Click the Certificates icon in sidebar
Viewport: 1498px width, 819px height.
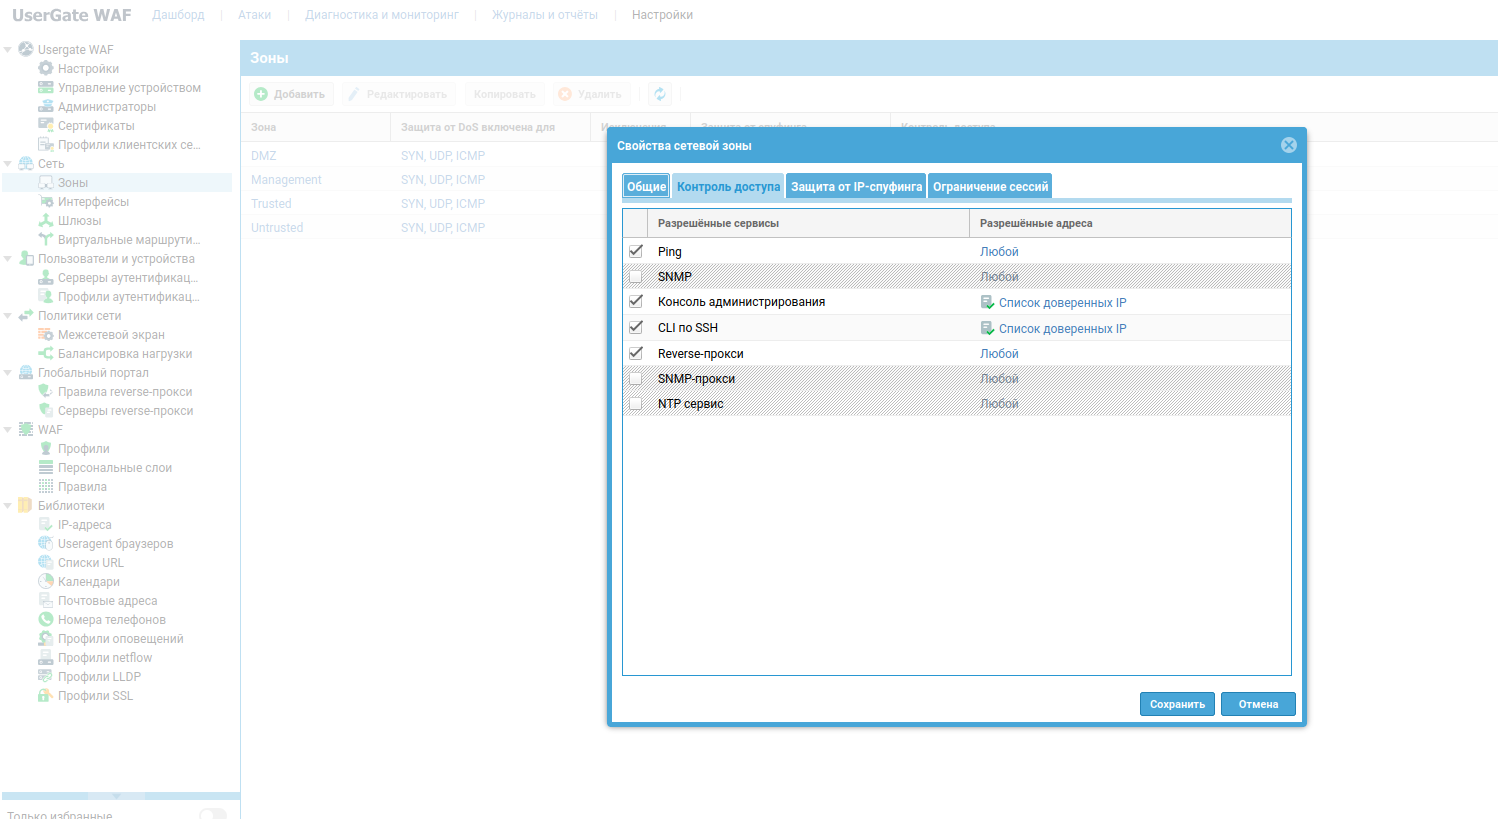pos(45,126)
